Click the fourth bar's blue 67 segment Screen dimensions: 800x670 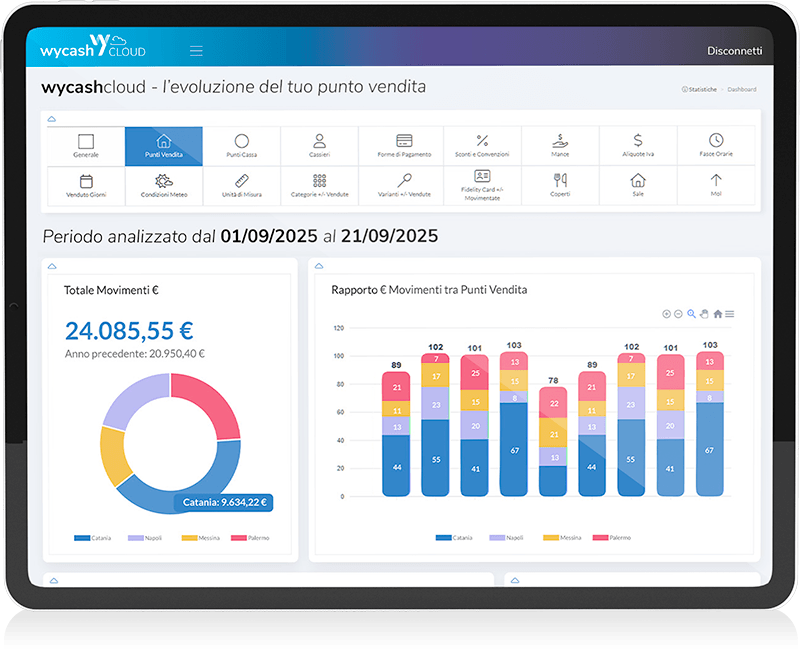[514, 450]
